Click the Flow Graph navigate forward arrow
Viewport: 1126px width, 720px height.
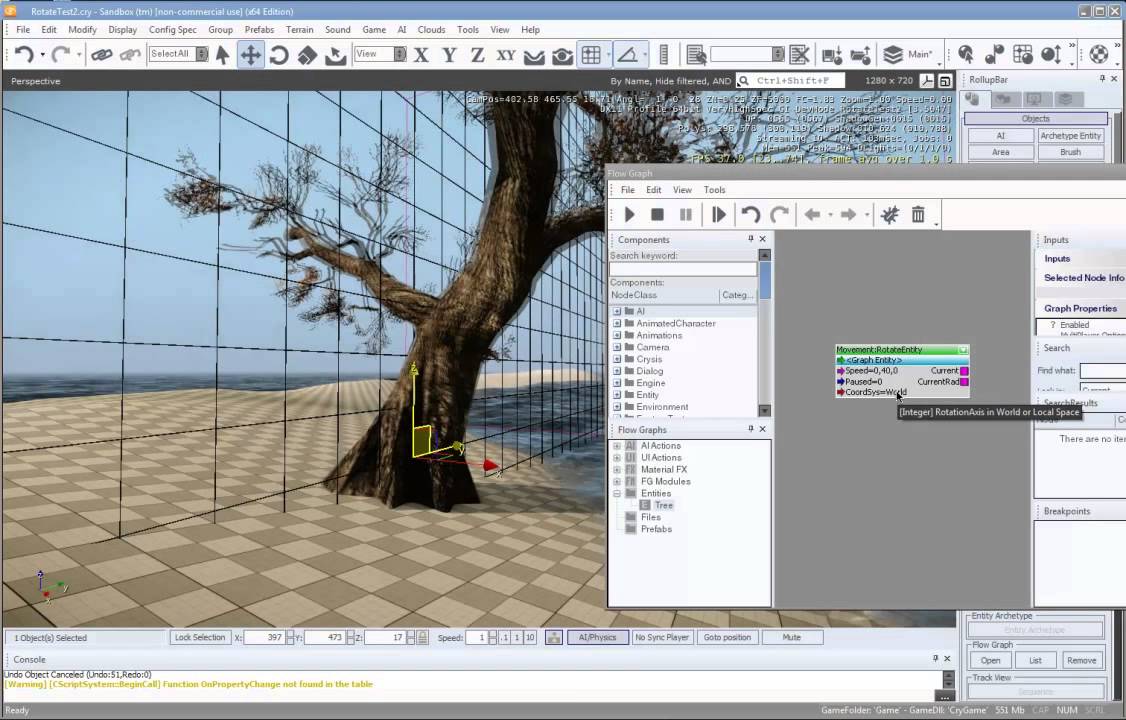848,215
